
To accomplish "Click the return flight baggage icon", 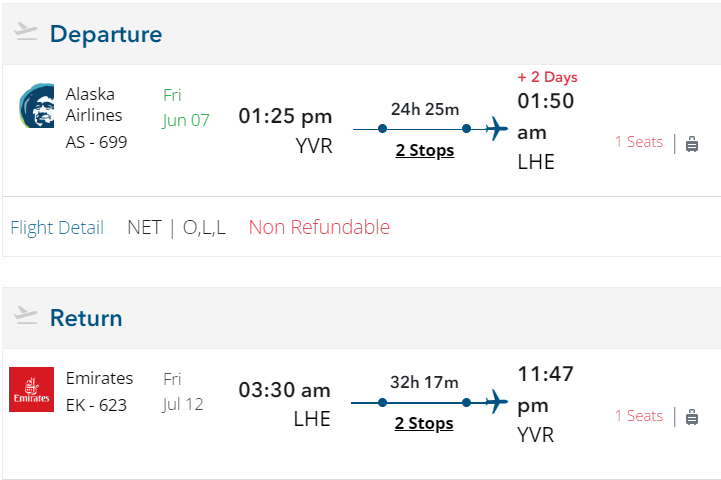I will point(692,416).
